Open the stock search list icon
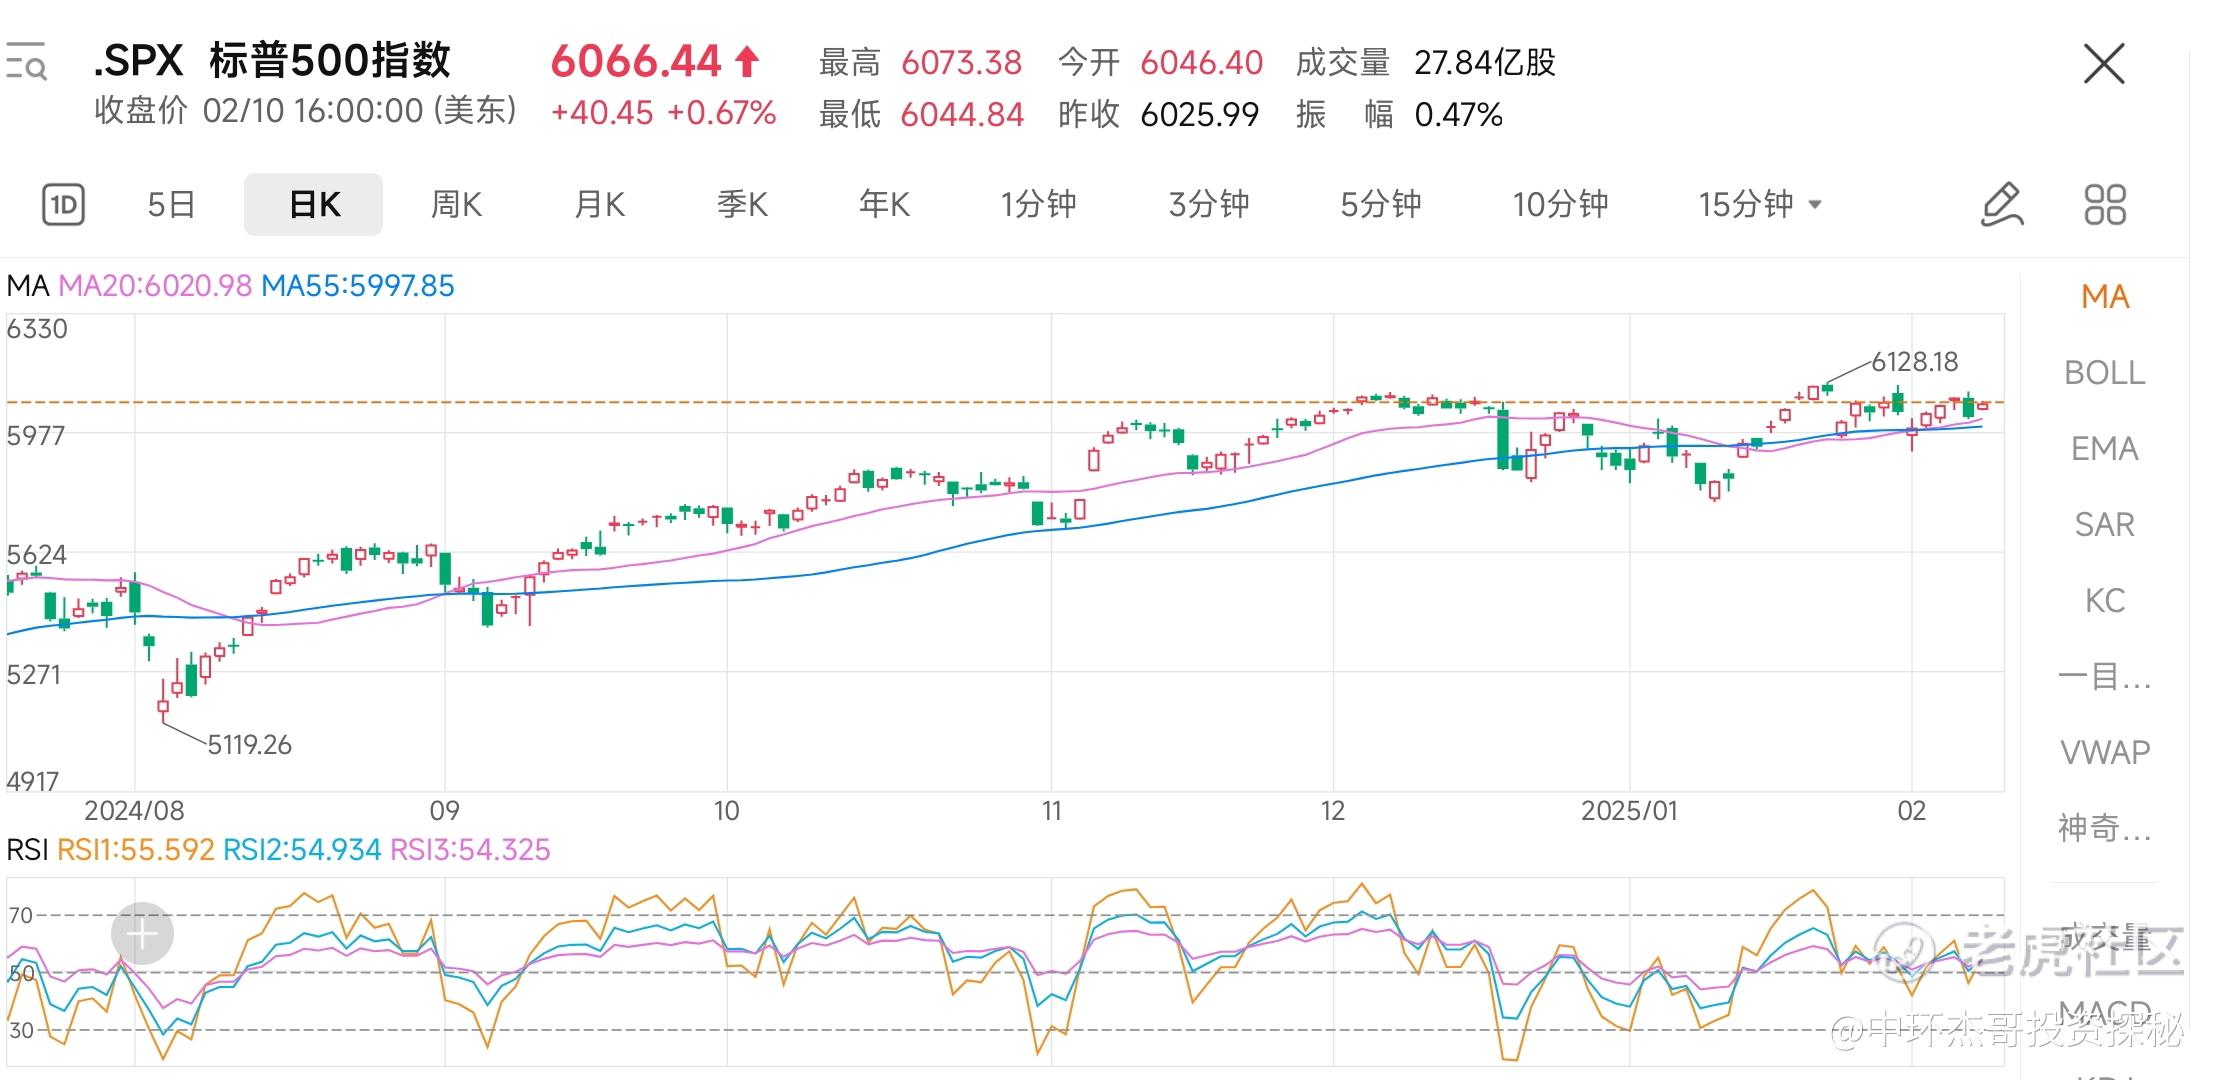 point(26,62)
